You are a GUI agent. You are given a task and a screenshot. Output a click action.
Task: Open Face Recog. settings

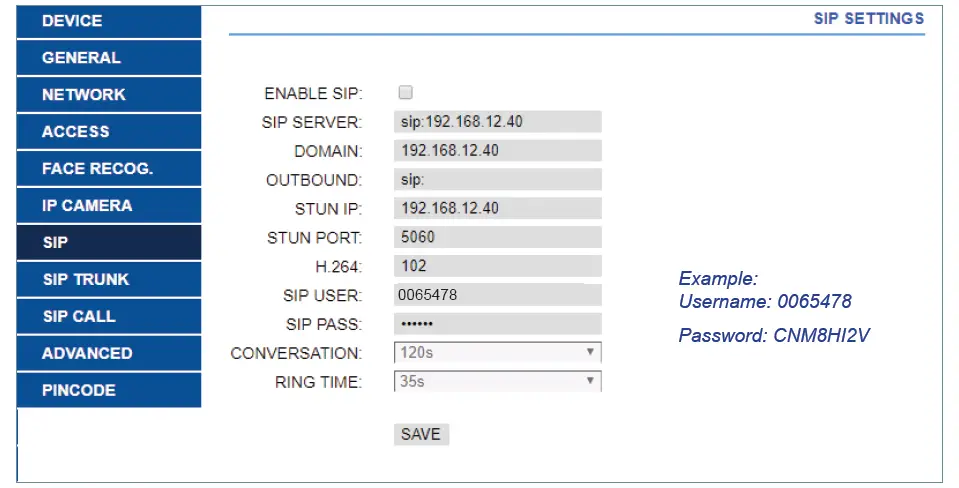coord(108,169)
